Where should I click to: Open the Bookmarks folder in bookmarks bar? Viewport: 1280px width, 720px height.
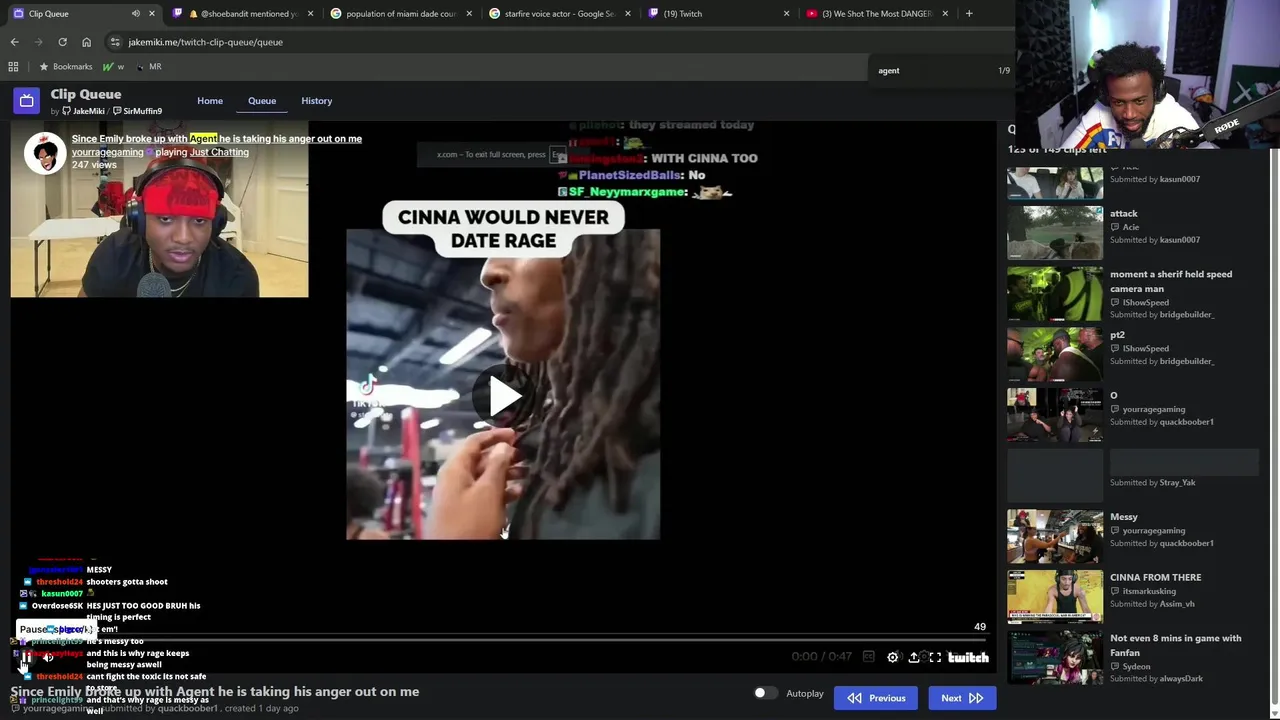[x=65, y=66]
